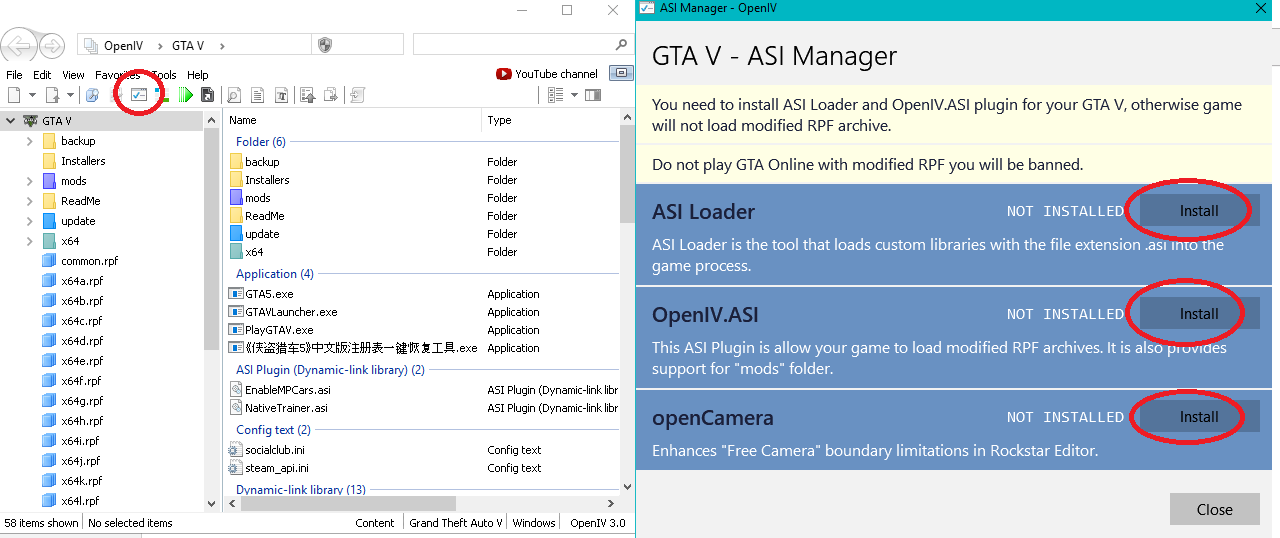Viewport: 1280px width, 538px height.
Task: Select Installers folder in the tree
Action: (83, 161)
